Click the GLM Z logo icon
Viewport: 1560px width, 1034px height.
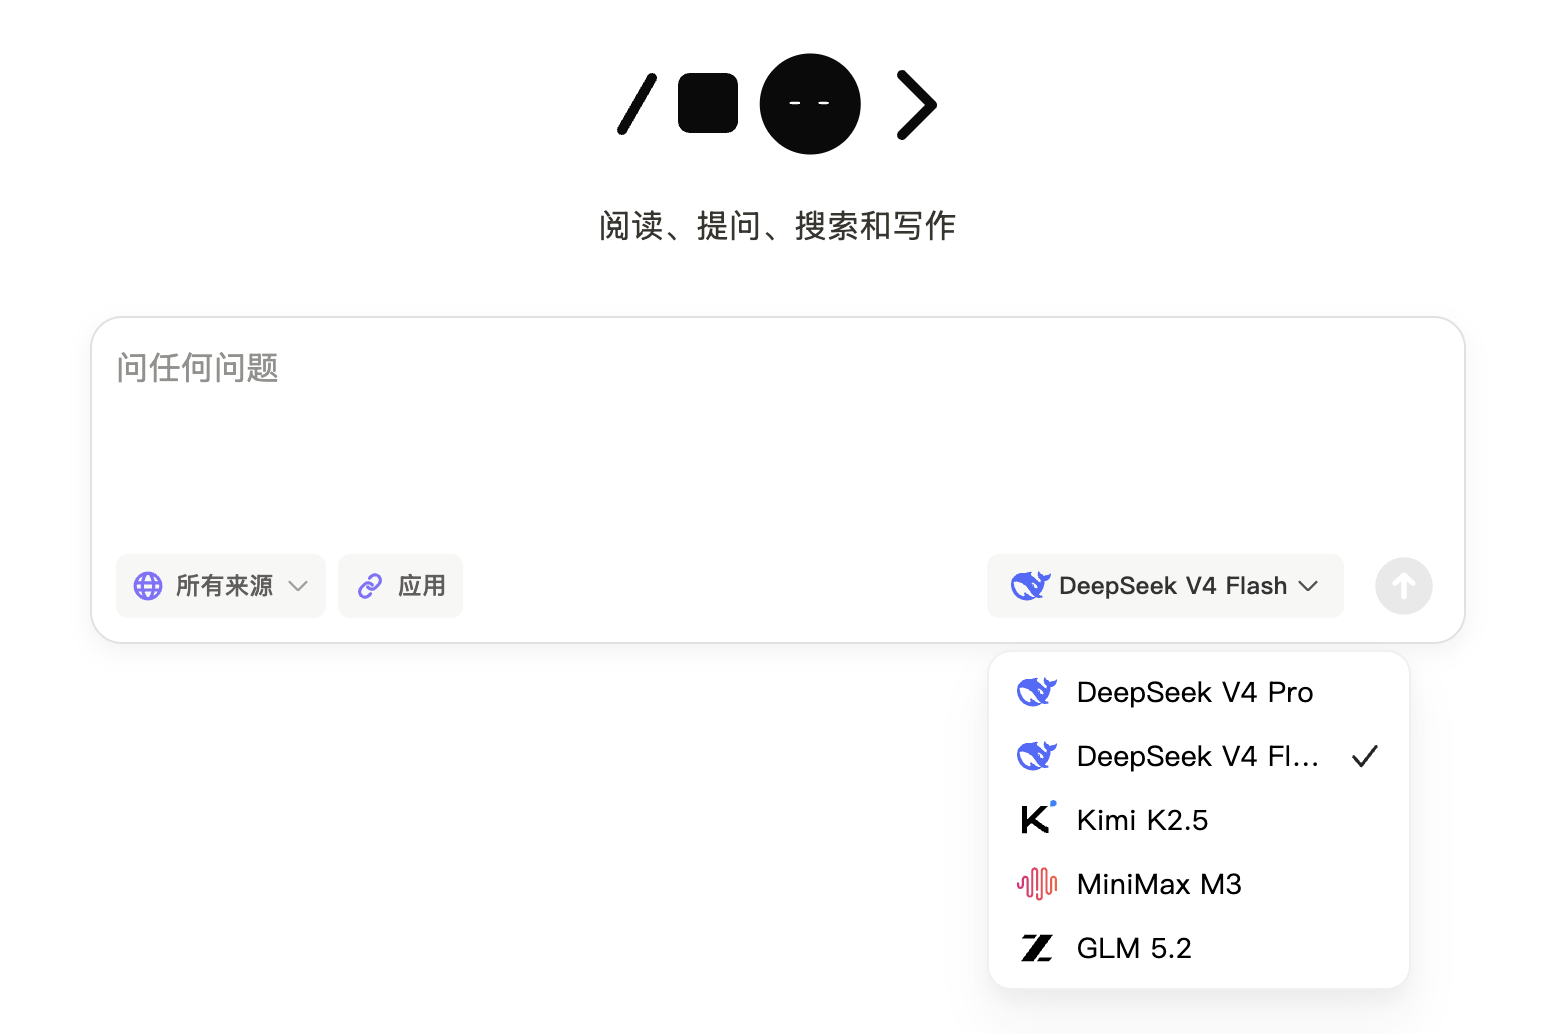pyautogui.click(x=1037, y=947)
